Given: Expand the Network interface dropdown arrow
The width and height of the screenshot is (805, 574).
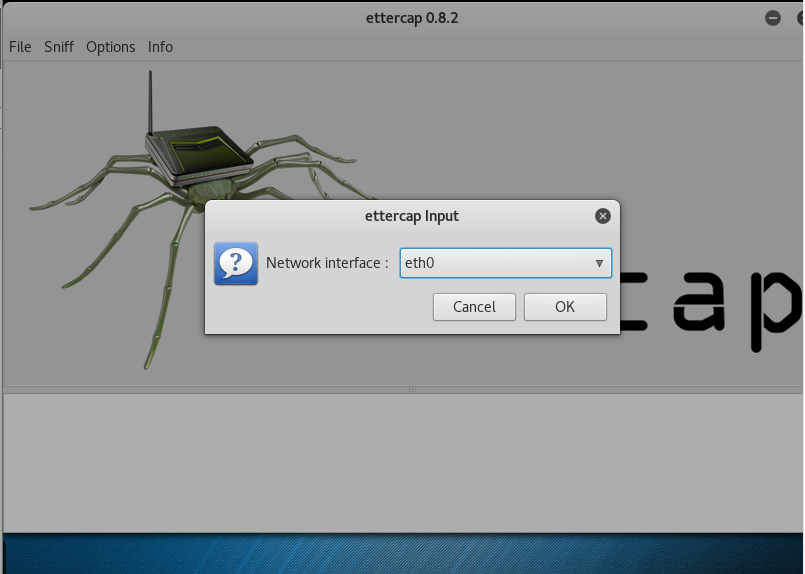Looking at the screenshot, I should [x=599, y=263].
